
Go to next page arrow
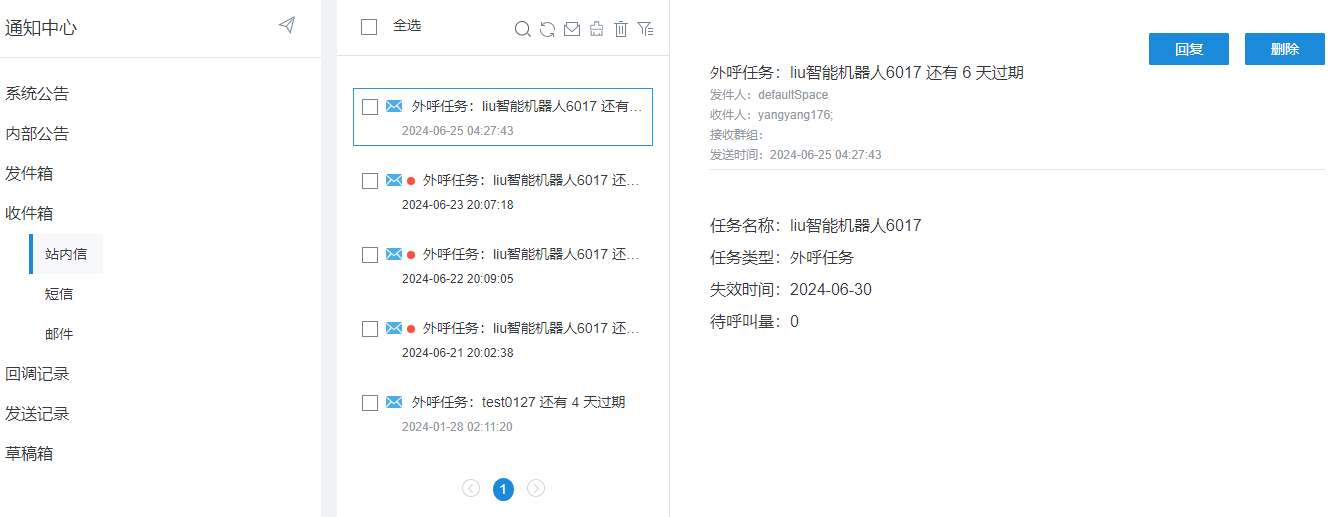[536, 488]
